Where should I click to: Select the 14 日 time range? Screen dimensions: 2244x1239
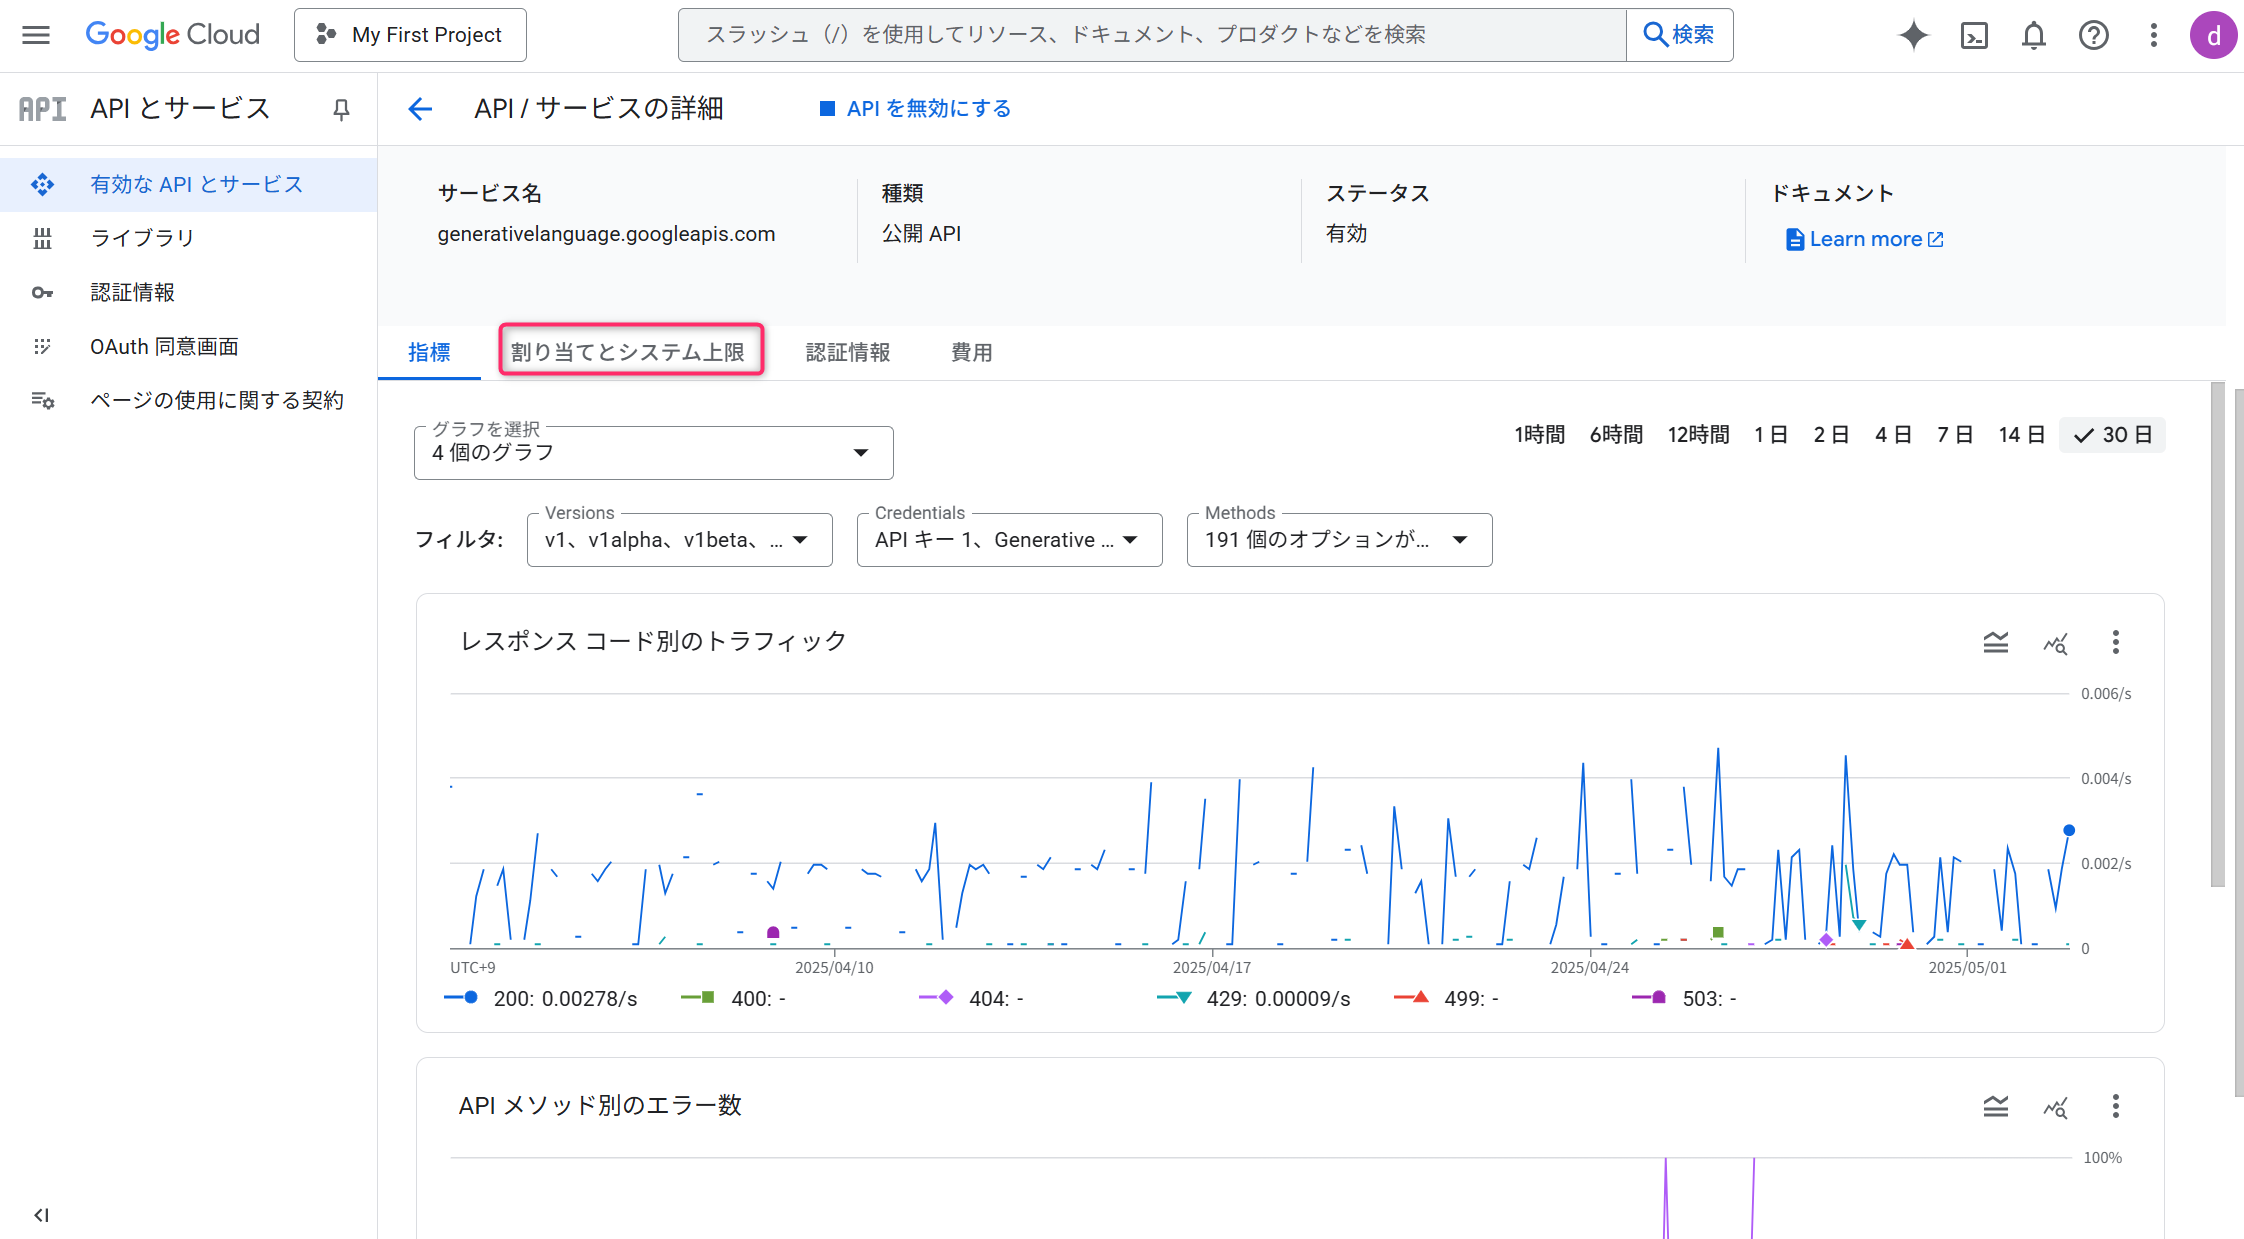[x=2021, y=435]
